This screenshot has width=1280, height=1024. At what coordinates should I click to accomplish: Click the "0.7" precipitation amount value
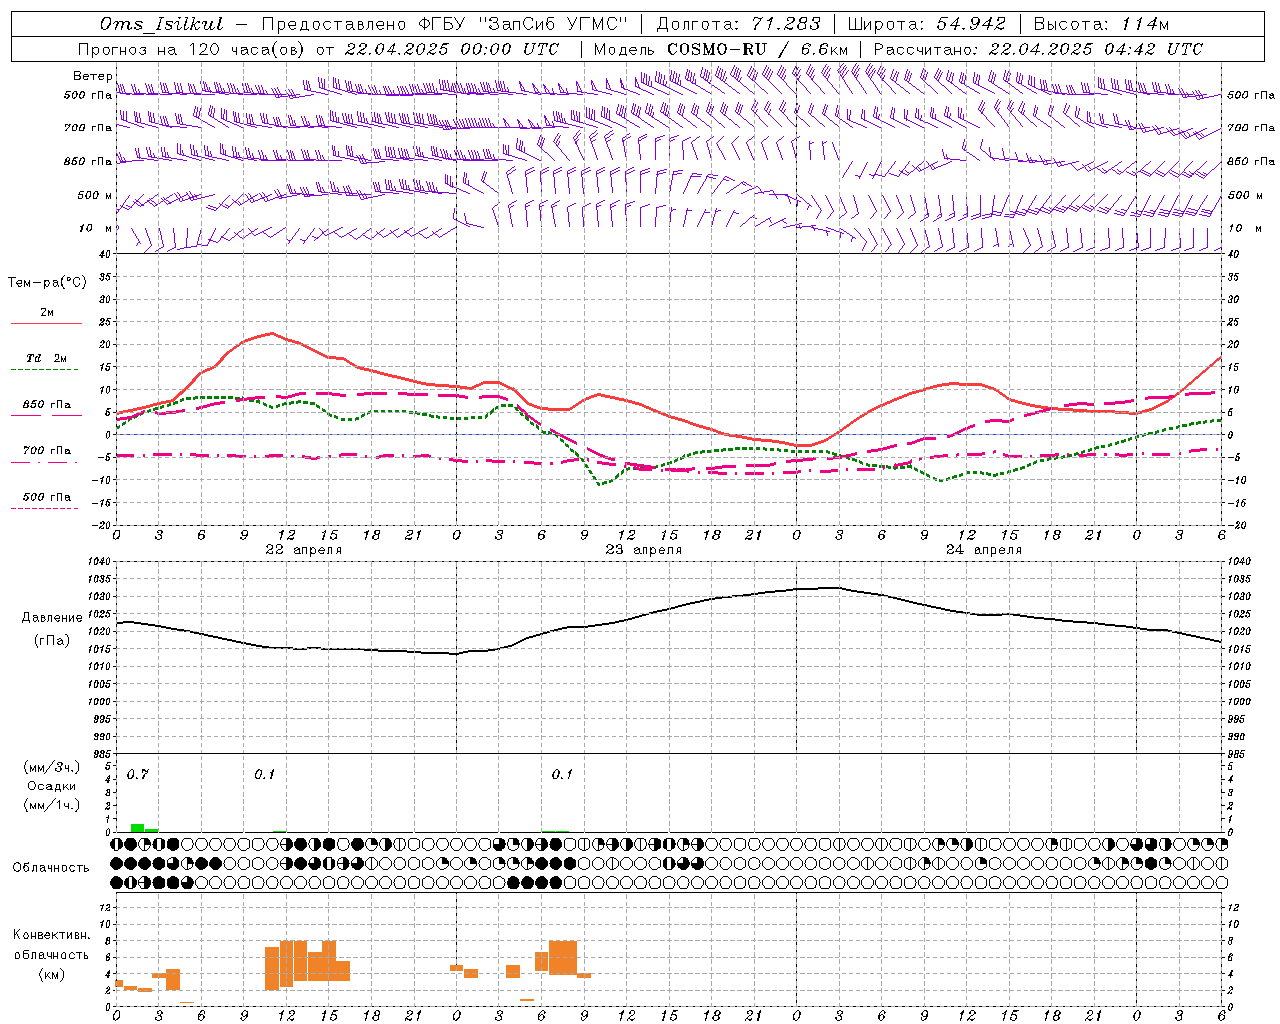(137, 775)
